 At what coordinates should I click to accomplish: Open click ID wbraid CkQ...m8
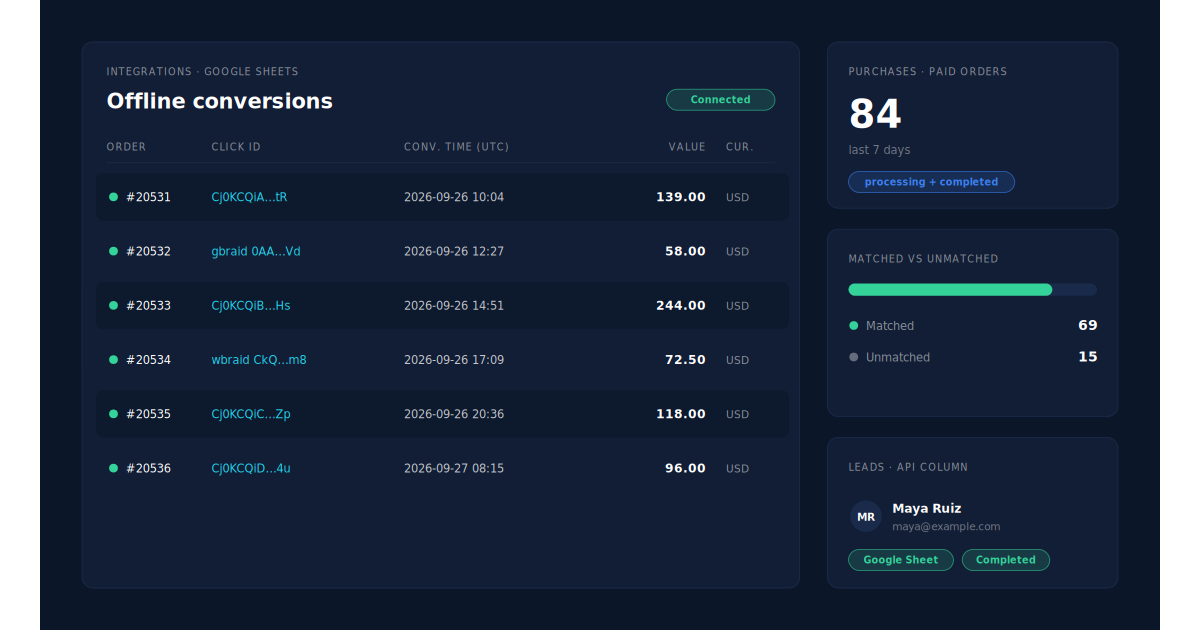[x=259, y=359]
